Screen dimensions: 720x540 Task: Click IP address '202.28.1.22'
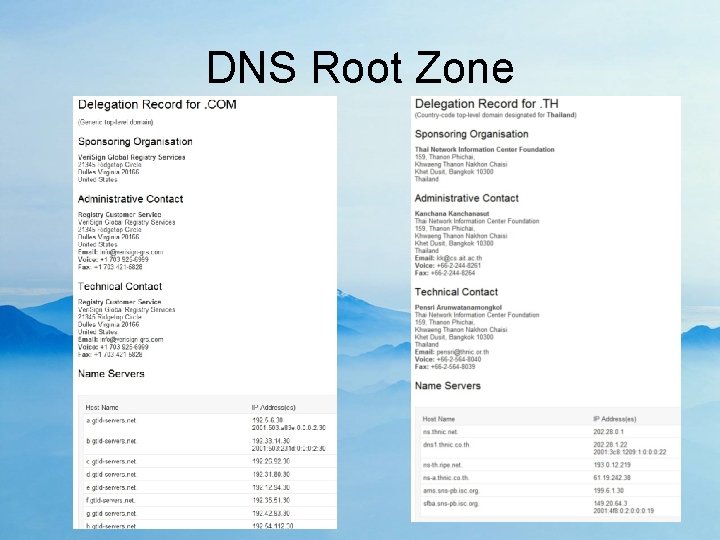click(x=610, y=444)
